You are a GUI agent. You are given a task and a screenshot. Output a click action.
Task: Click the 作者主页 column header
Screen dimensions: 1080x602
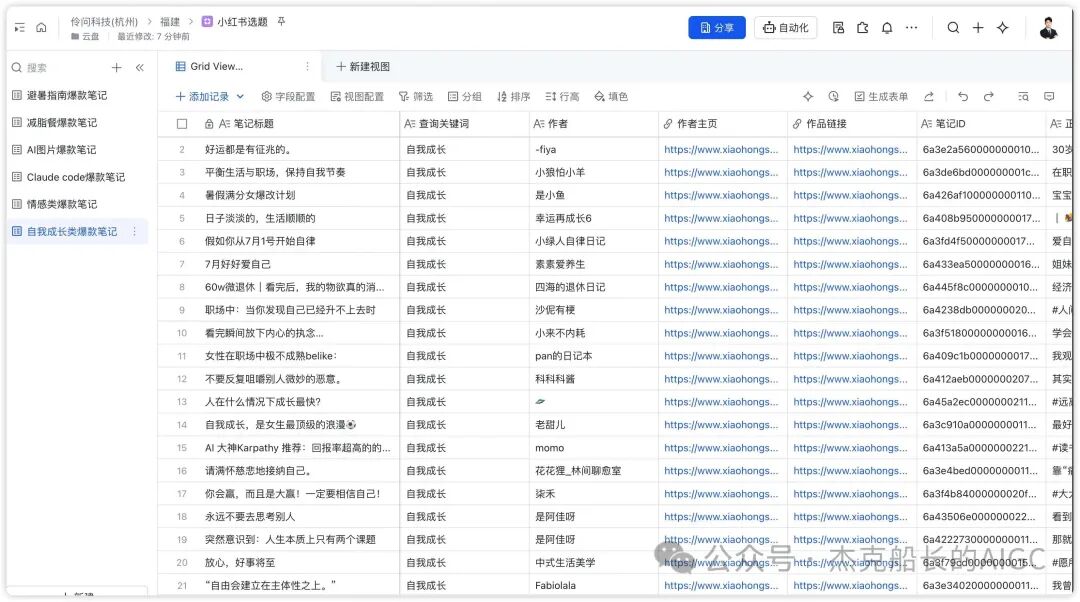(x=723, y=124)
